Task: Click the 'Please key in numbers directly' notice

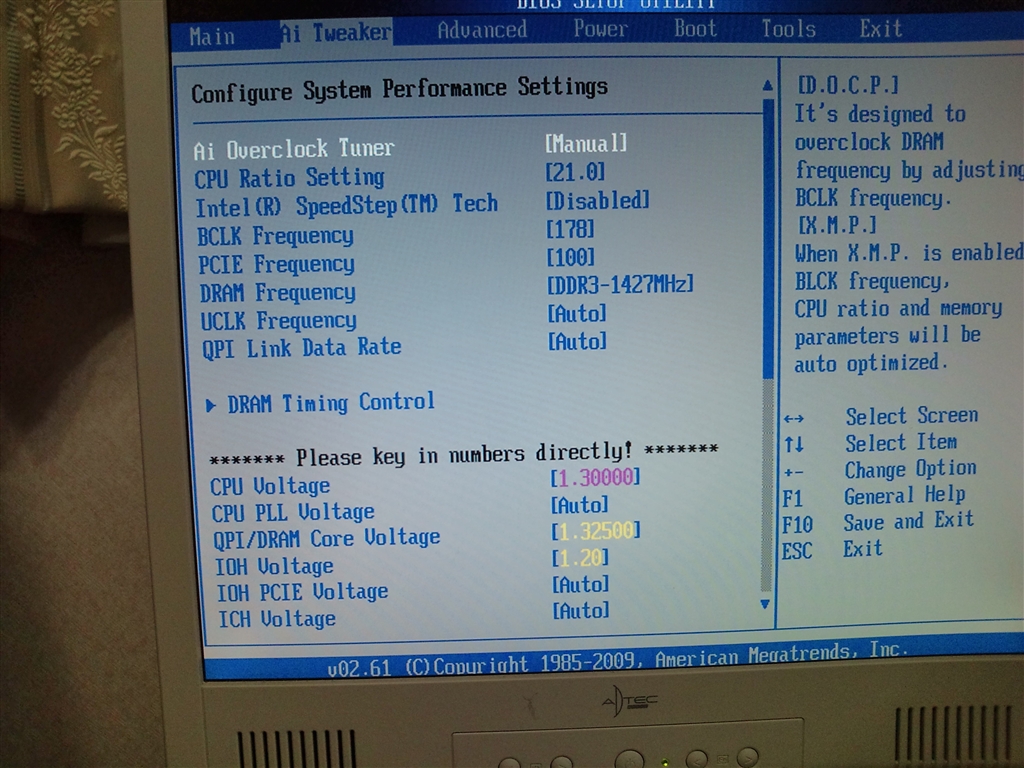Action: 464,454
